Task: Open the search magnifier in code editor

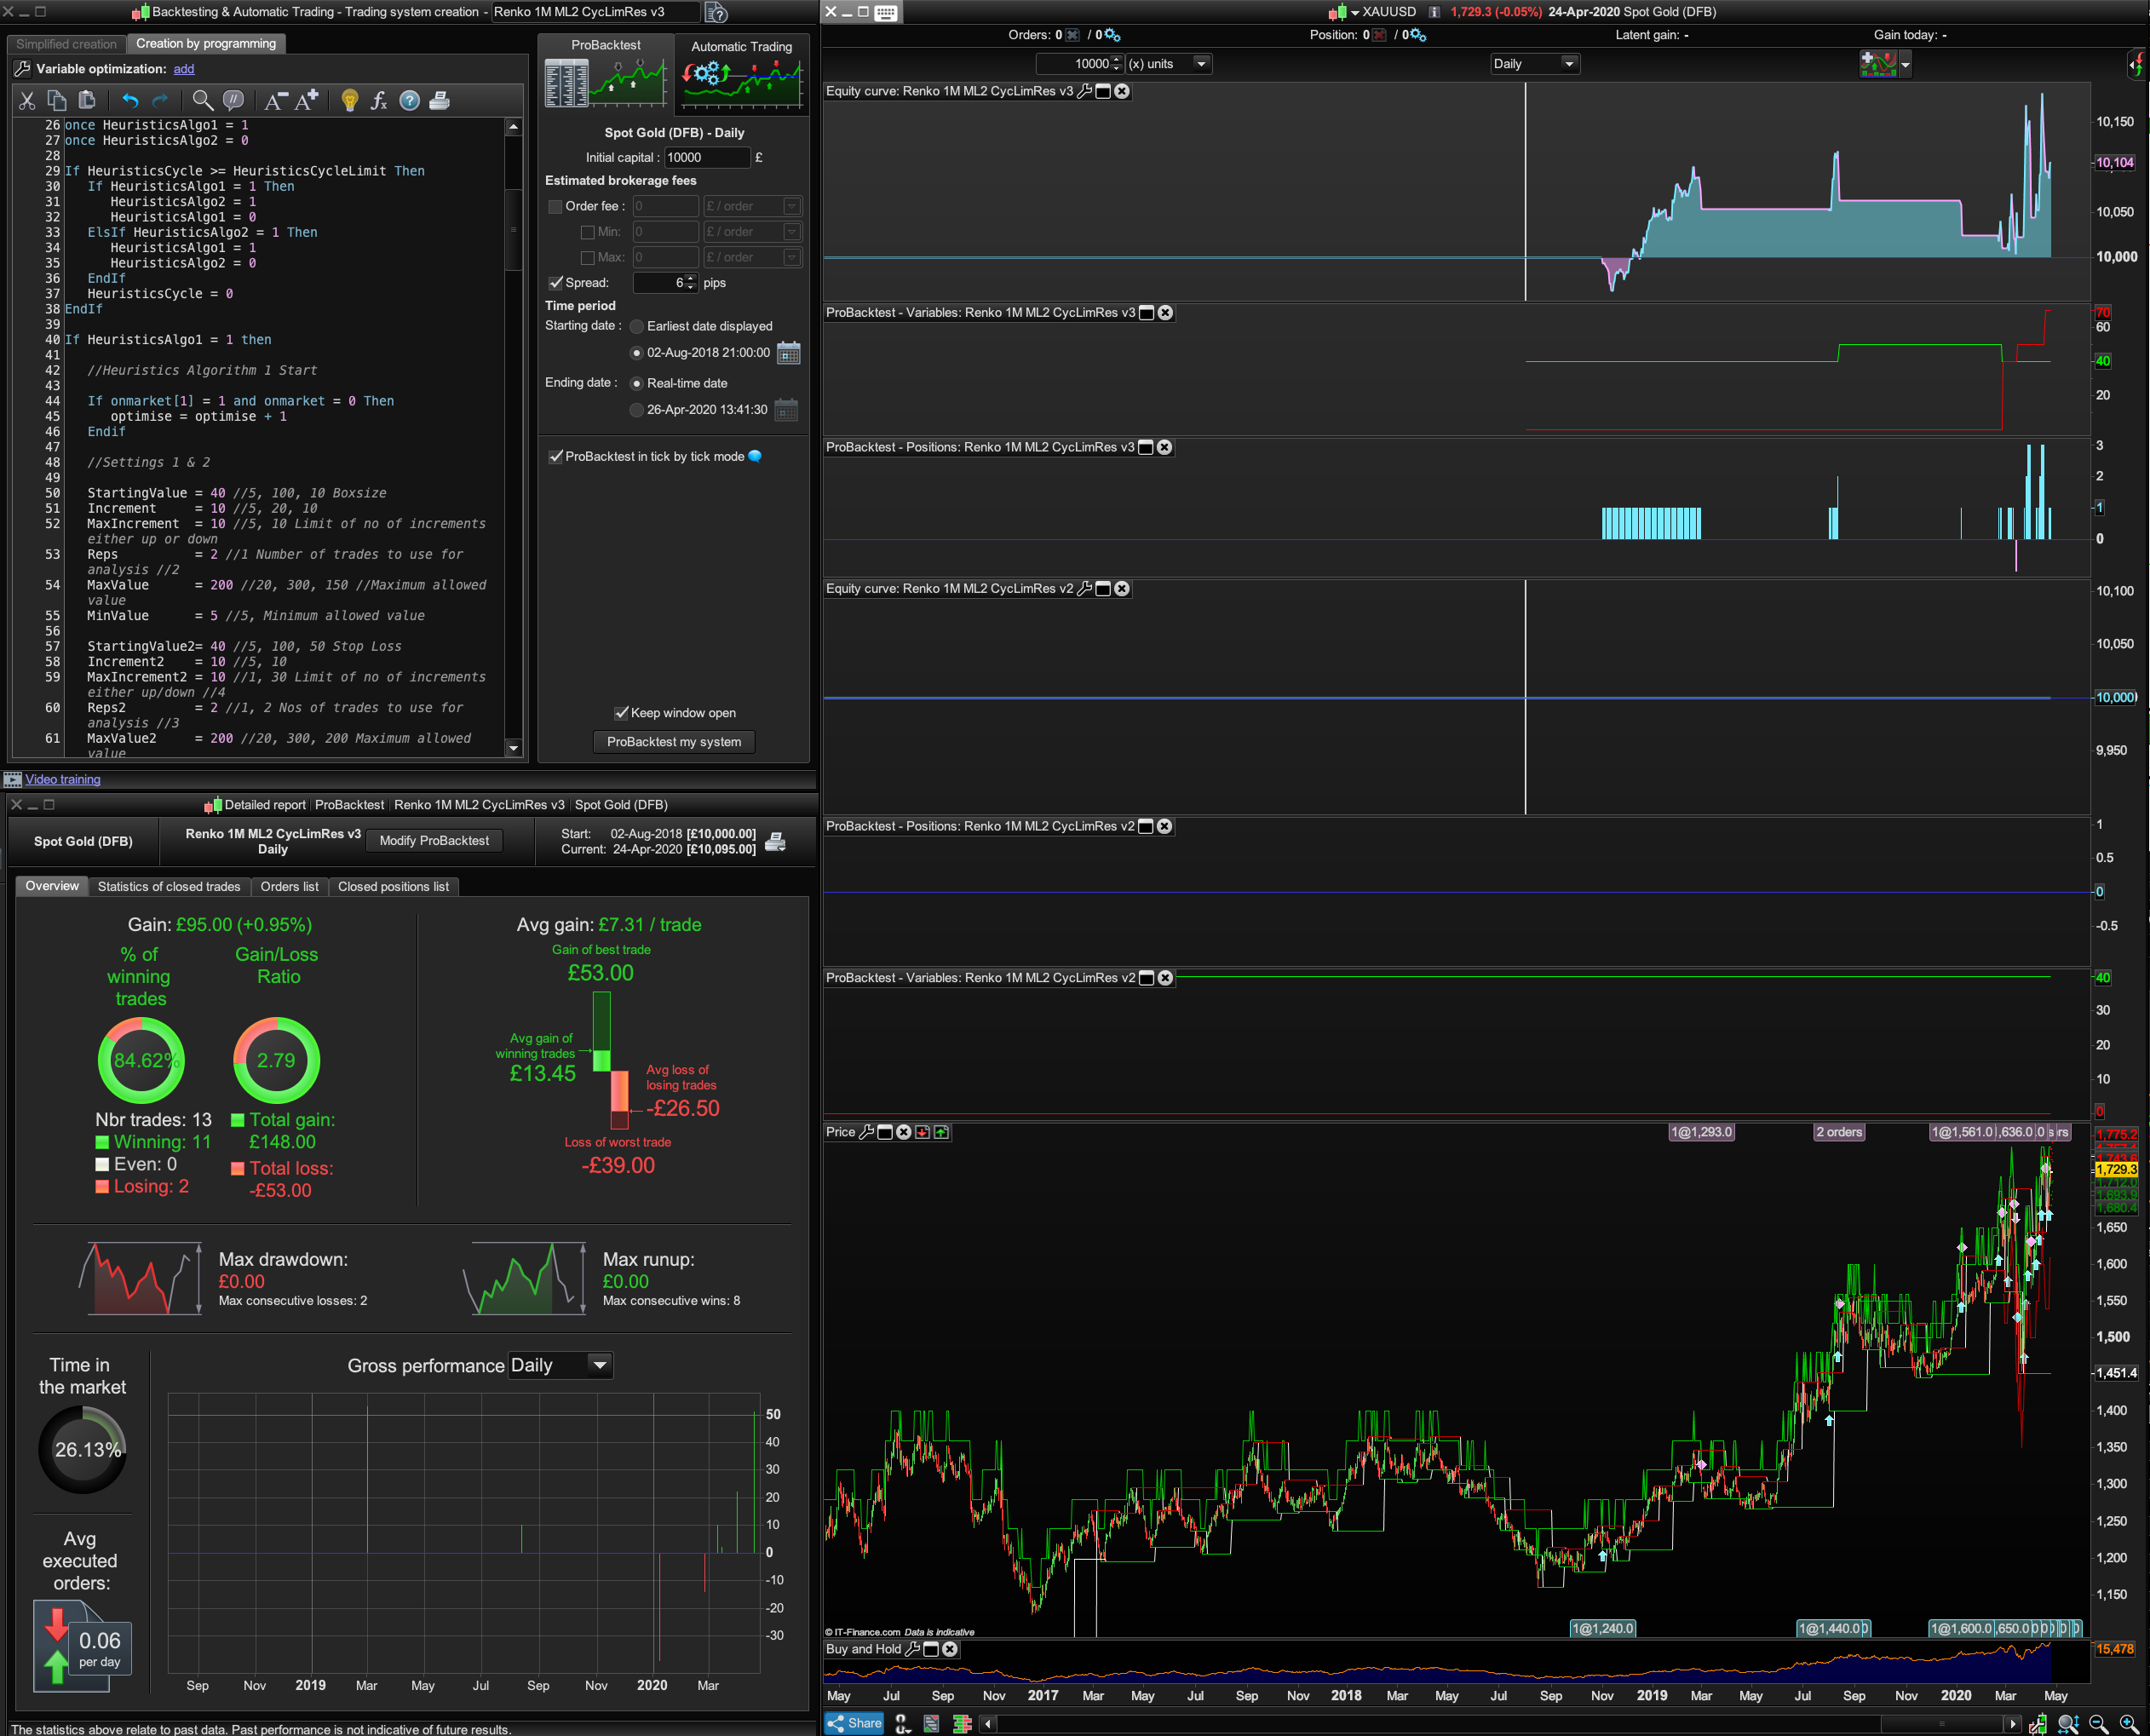Action: (202, 101)
